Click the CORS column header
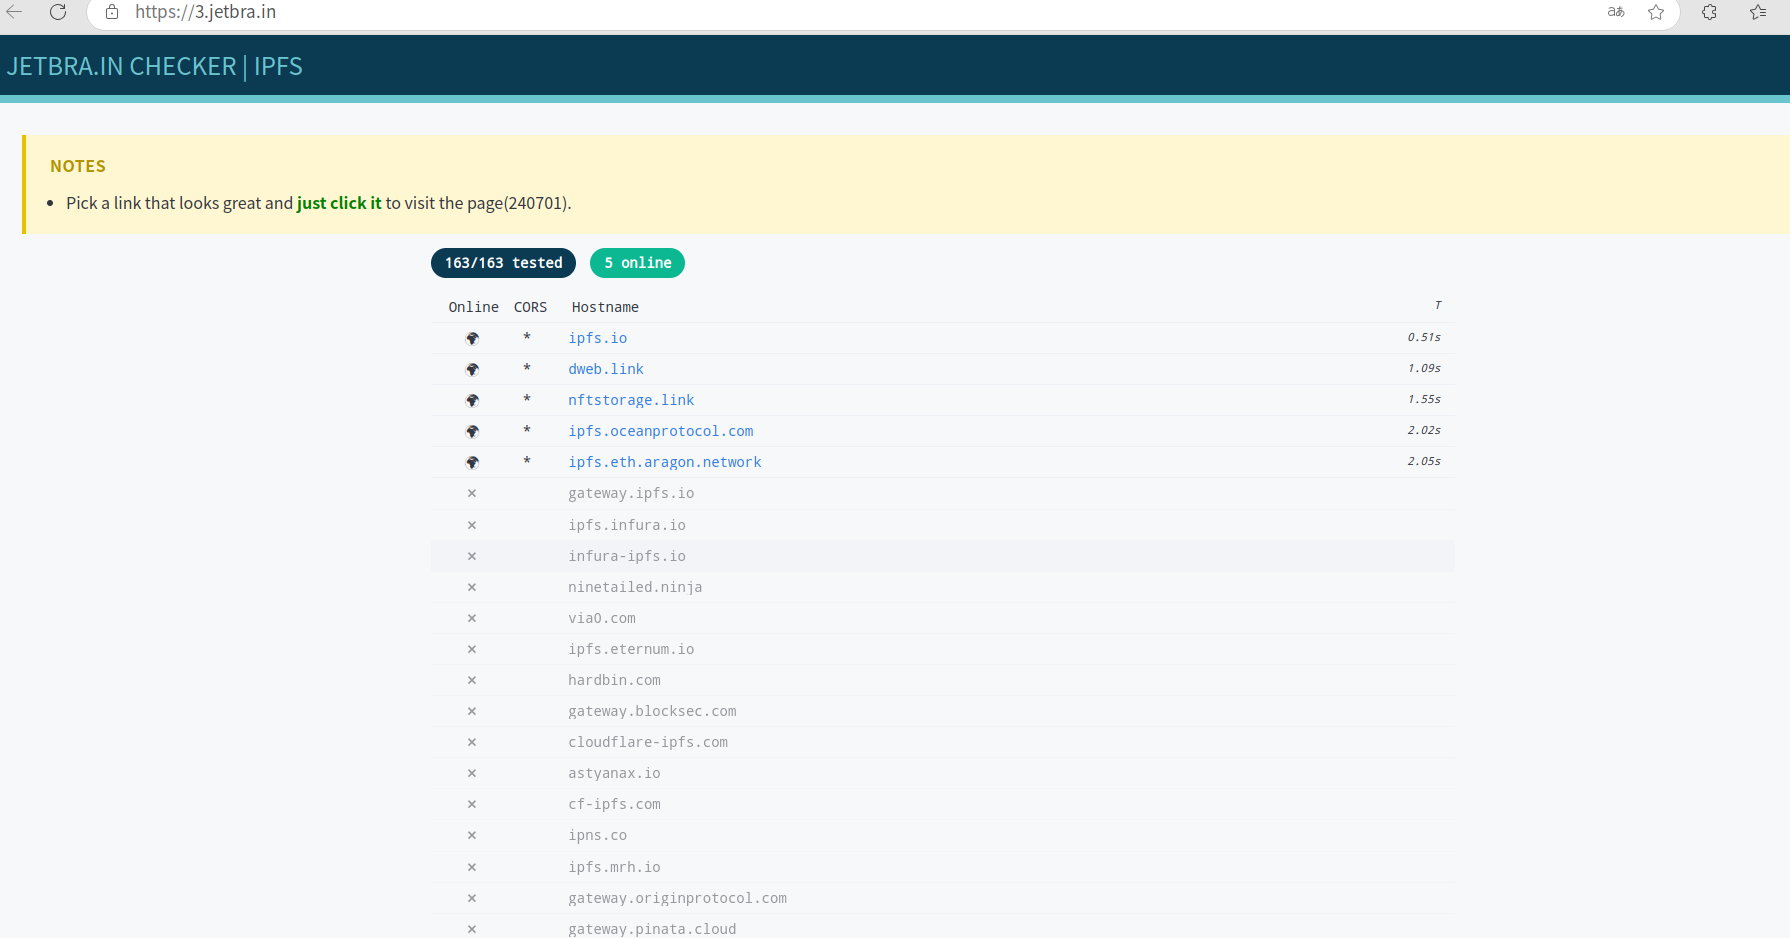 pos(530,307)
